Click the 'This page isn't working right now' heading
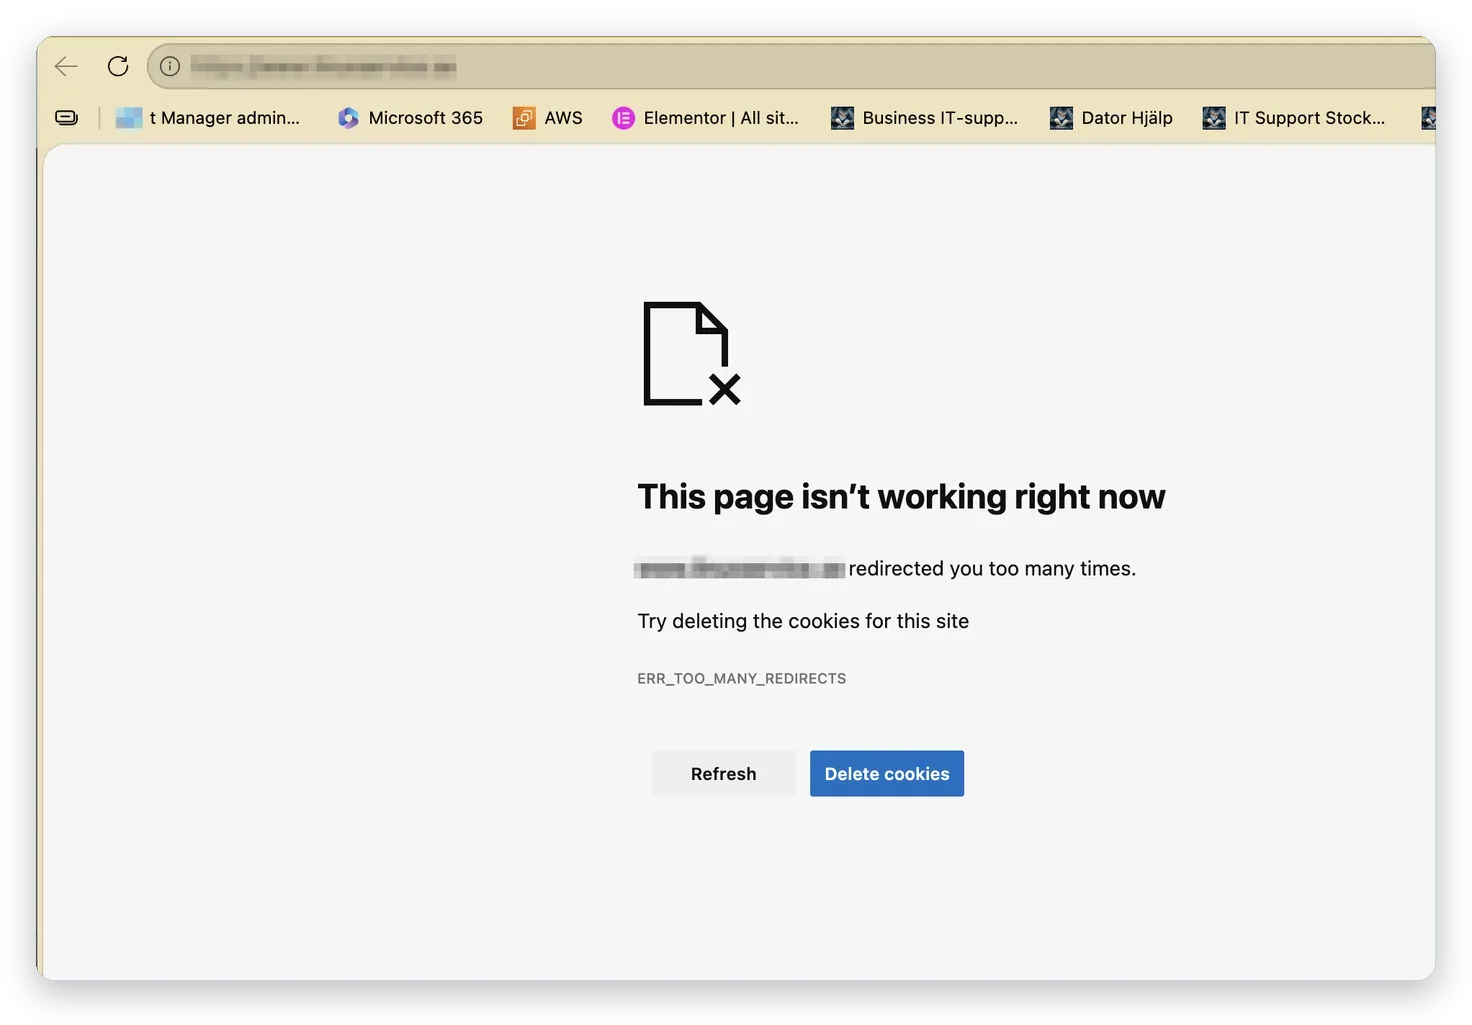Viewport: 1472px width, 1025px height. tap(902, 497)
